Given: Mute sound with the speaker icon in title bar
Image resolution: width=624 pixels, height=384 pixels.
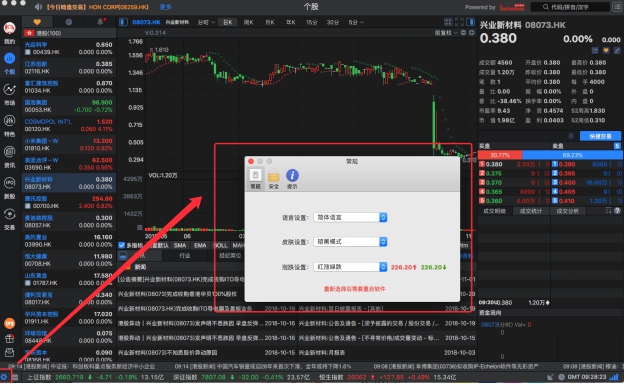Looking at the screenshot, I should coord(38,7).
